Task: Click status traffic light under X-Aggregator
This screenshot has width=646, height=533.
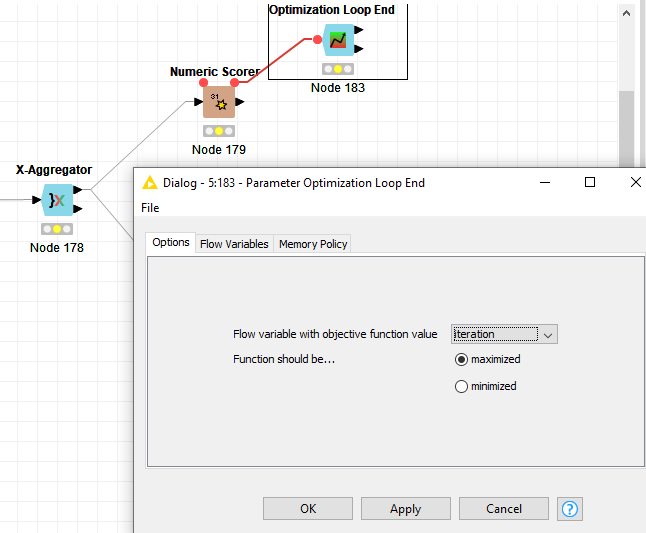Action: [x=57, y=229]
